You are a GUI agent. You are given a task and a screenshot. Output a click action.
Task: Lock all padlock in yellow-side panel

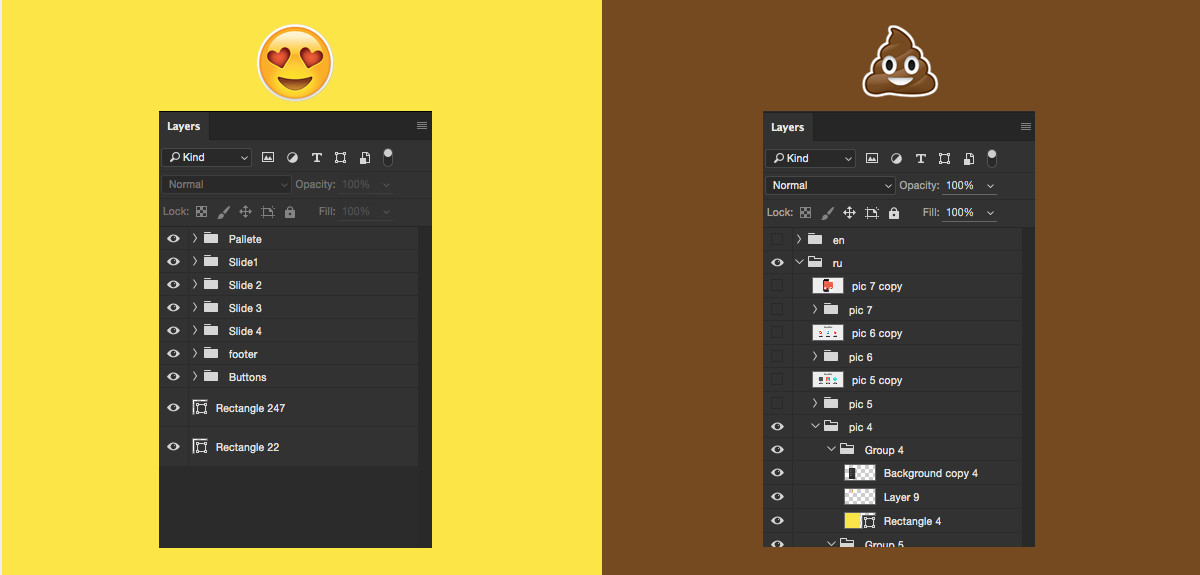coord(290,212)
